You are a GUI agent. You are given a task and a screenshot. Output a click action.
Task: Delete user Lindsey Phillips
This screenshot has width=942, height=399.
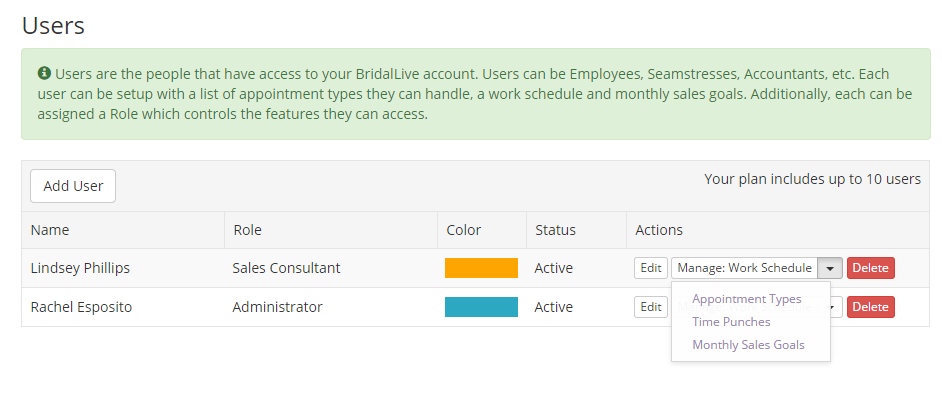(x=871, y=268)
